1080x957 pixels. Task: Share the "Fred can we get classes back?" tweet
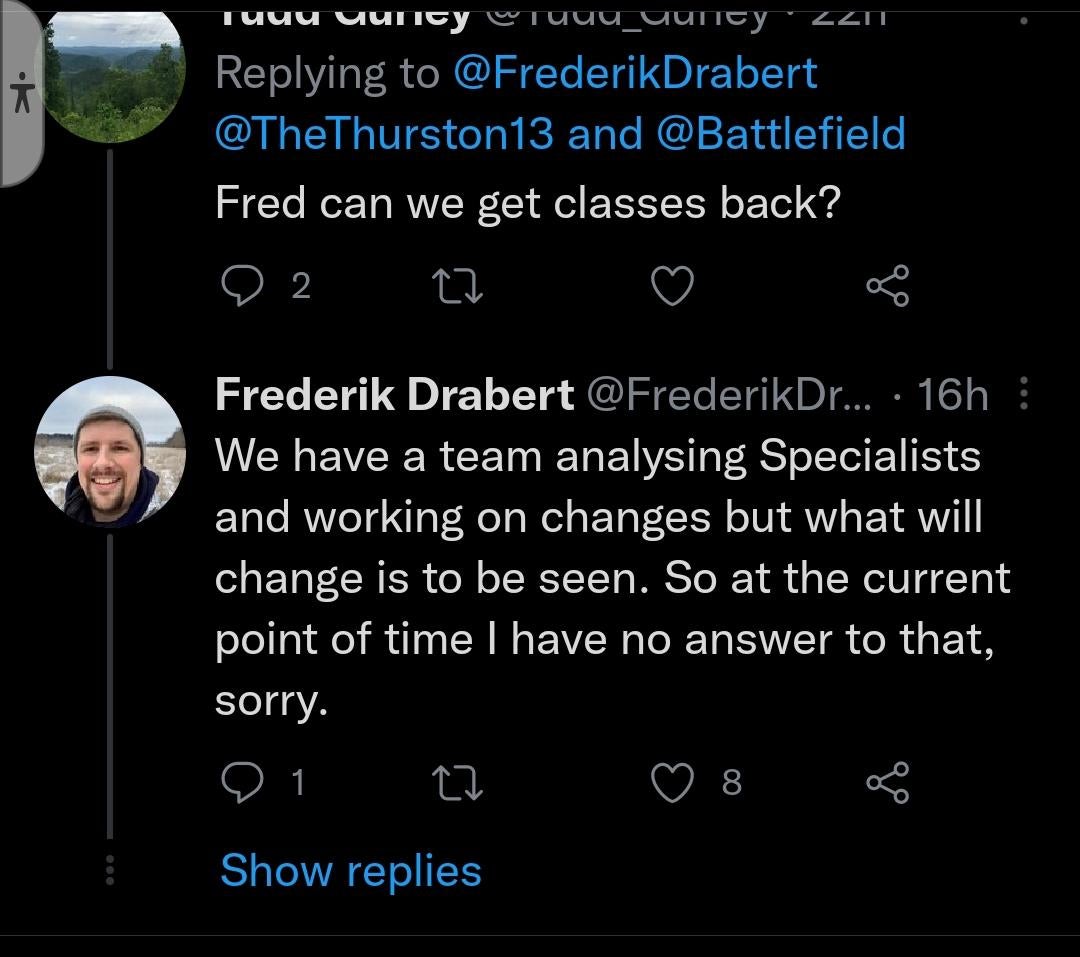(888, 287)
